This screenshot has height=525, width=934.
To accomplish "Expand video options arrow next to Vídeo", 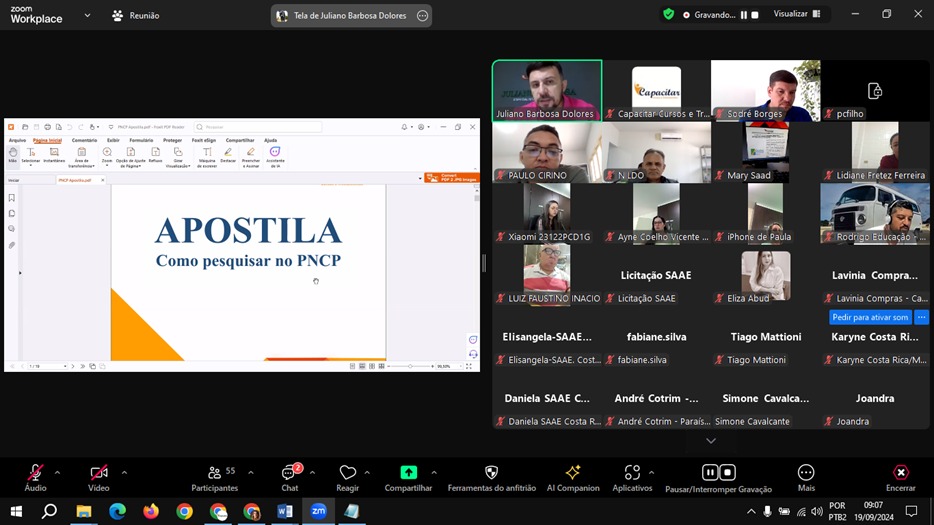I will (124, 472).
